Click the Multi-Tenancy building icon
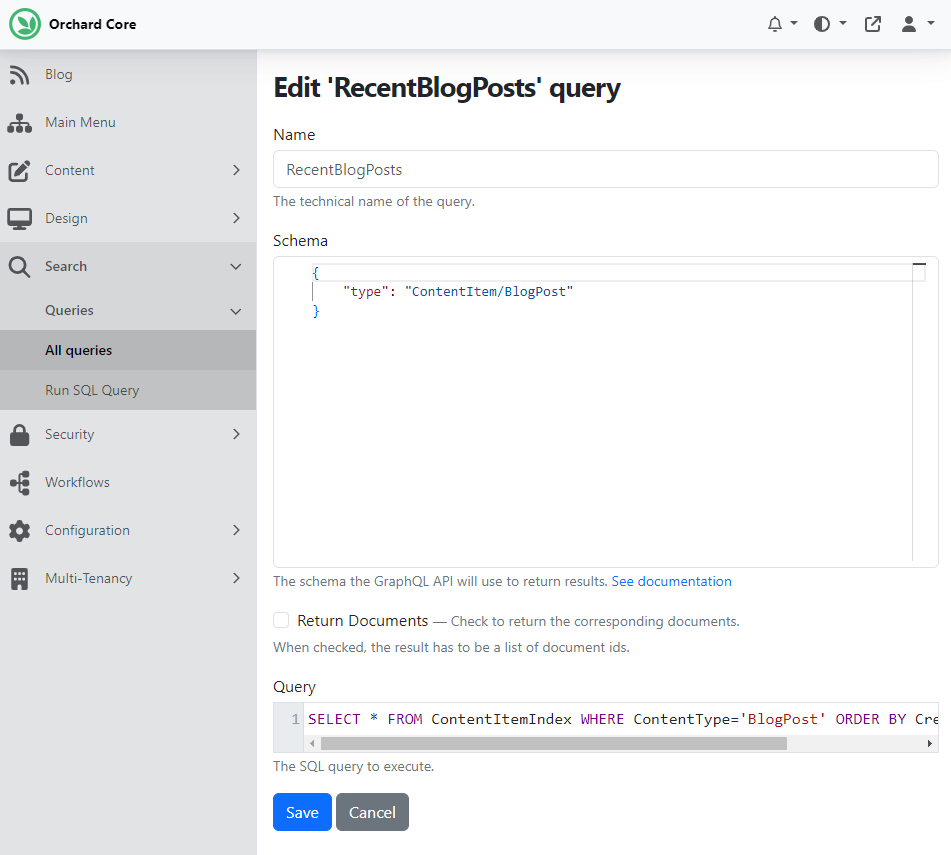Screen dimensions: 951x855 19,579
